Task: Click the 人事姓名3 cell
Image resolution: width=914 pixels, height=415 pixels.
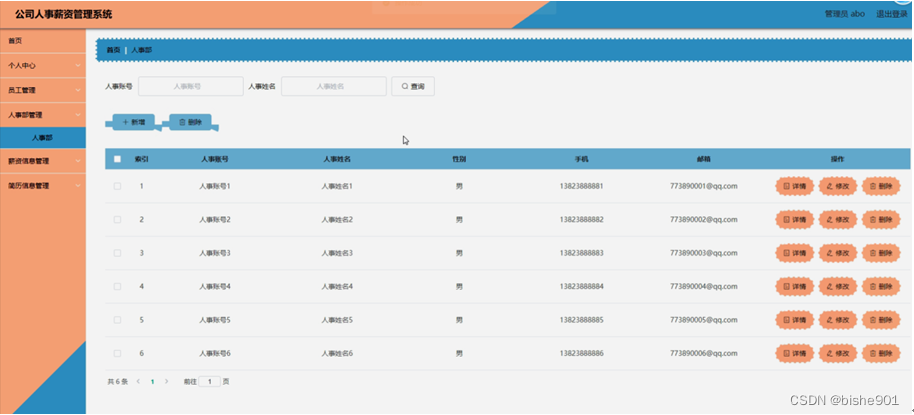Action: pos(337,253)
